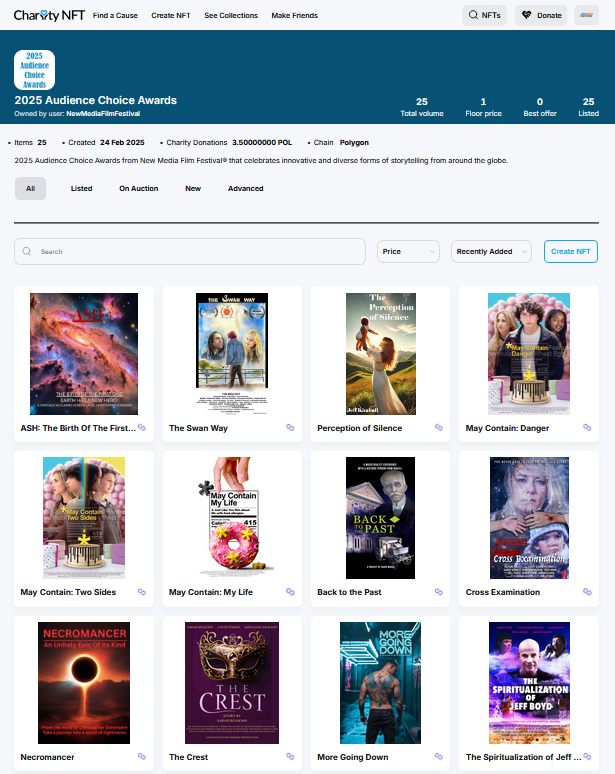Open Back to the Past poster
Image resolution: width=615 pixels, height=774 pixels.
pyautogui.click(x=381, y=518)
